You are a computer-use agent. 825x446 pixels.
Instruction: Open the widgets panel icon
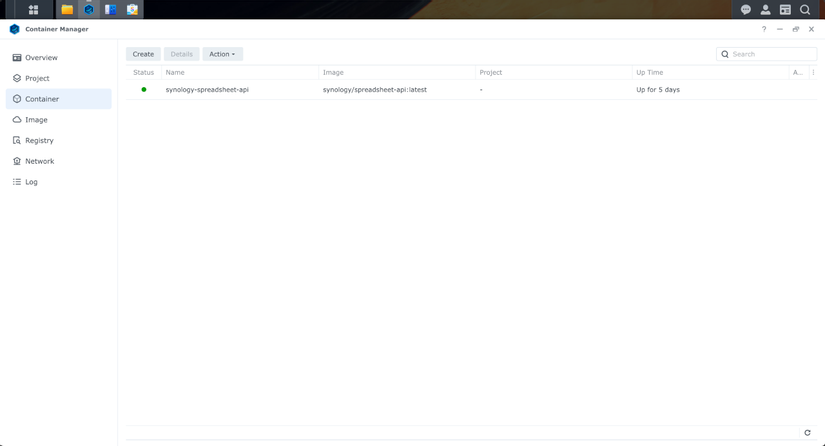[x=785, y=9]
